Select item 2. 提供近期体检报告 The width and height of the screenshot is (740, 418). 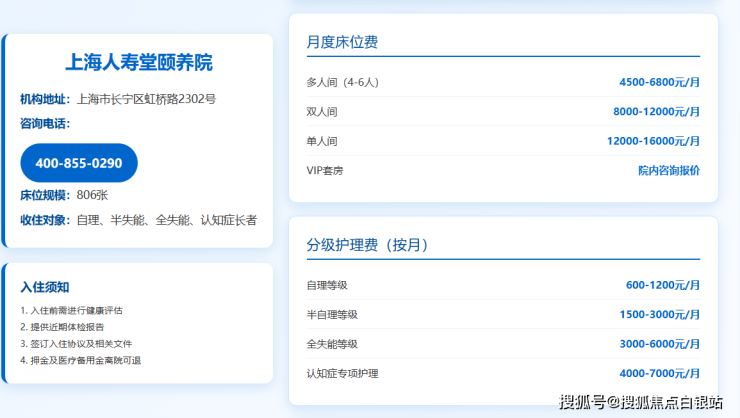62,327
